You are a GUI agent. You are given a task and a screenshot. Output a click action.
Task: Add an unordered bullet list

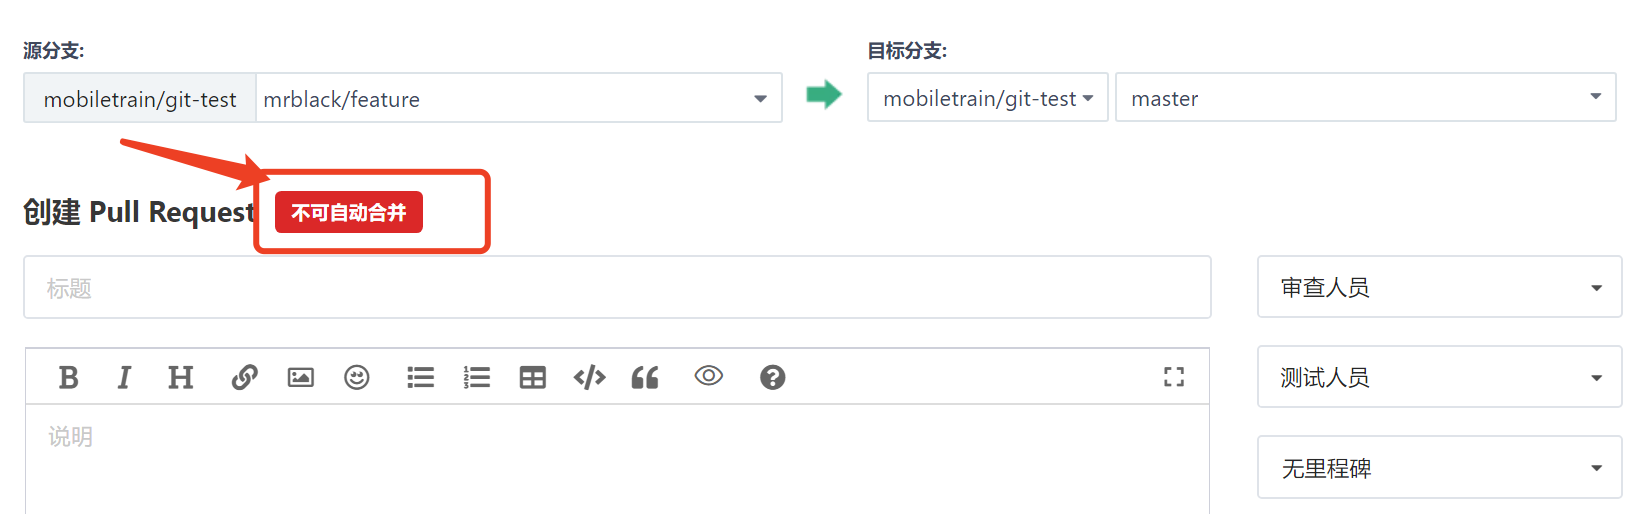pos(420,377)
